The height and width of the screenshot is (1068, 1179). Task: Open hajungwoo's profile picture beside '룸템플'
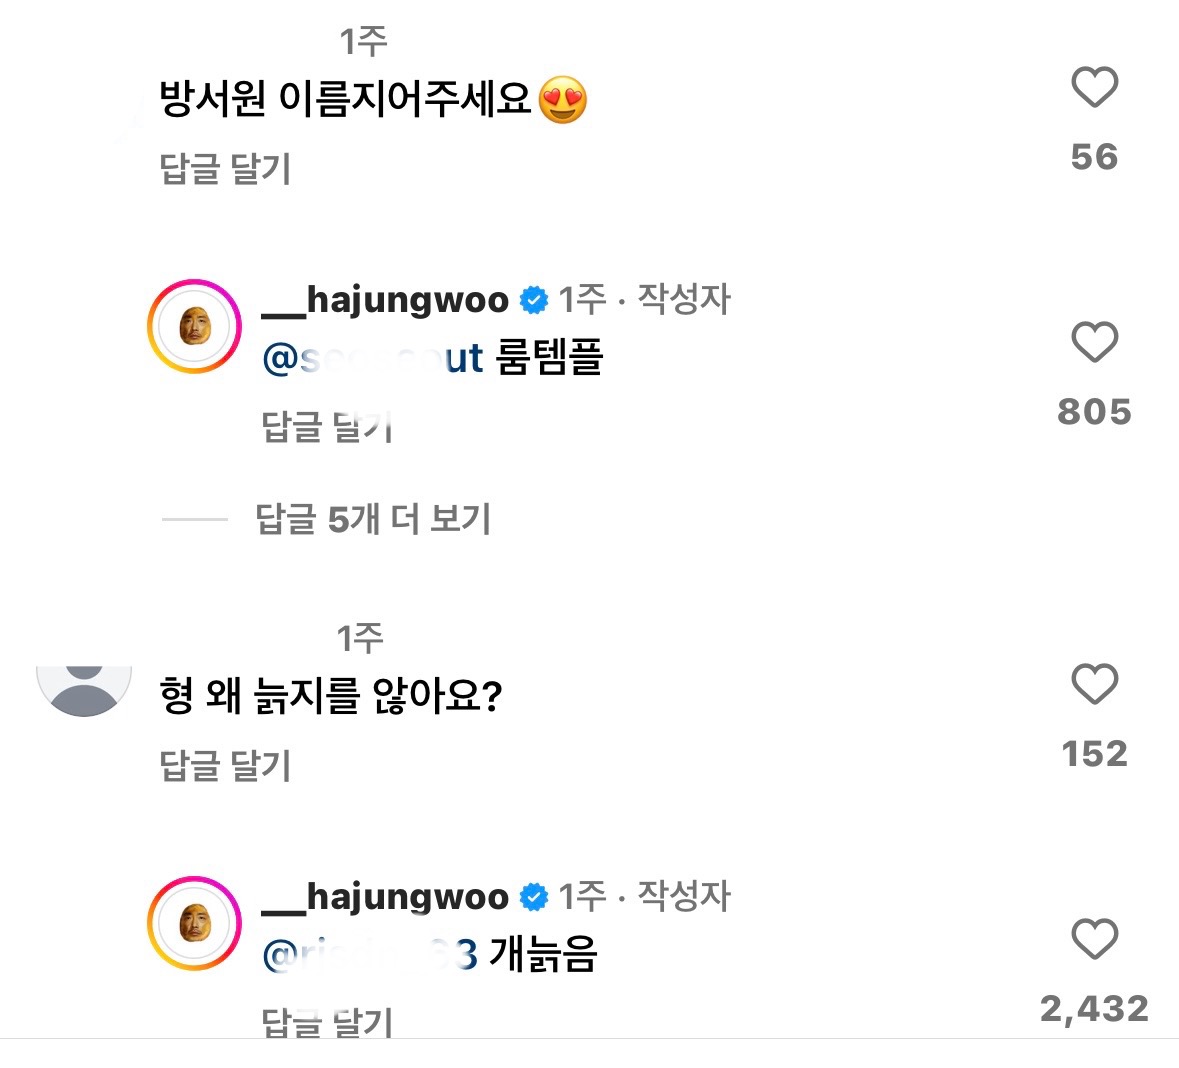pyautogui.click(x=194, y=327)
